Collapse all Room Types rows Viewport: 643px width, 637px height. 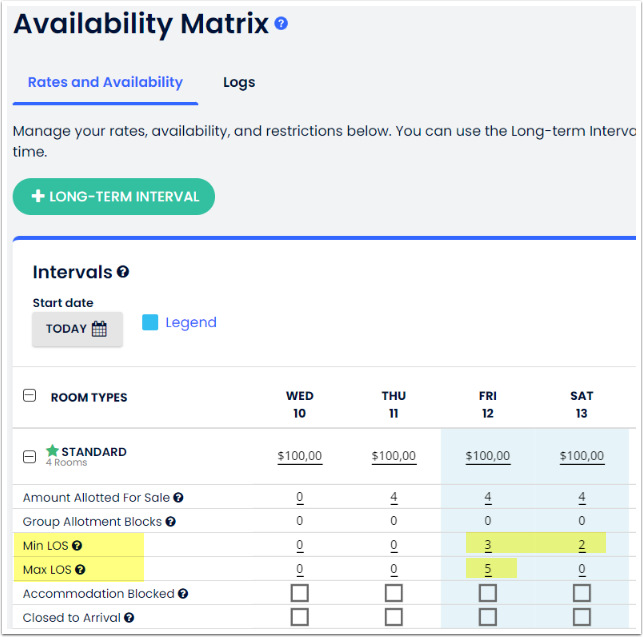pyautogui.click(x=30, y=396)
